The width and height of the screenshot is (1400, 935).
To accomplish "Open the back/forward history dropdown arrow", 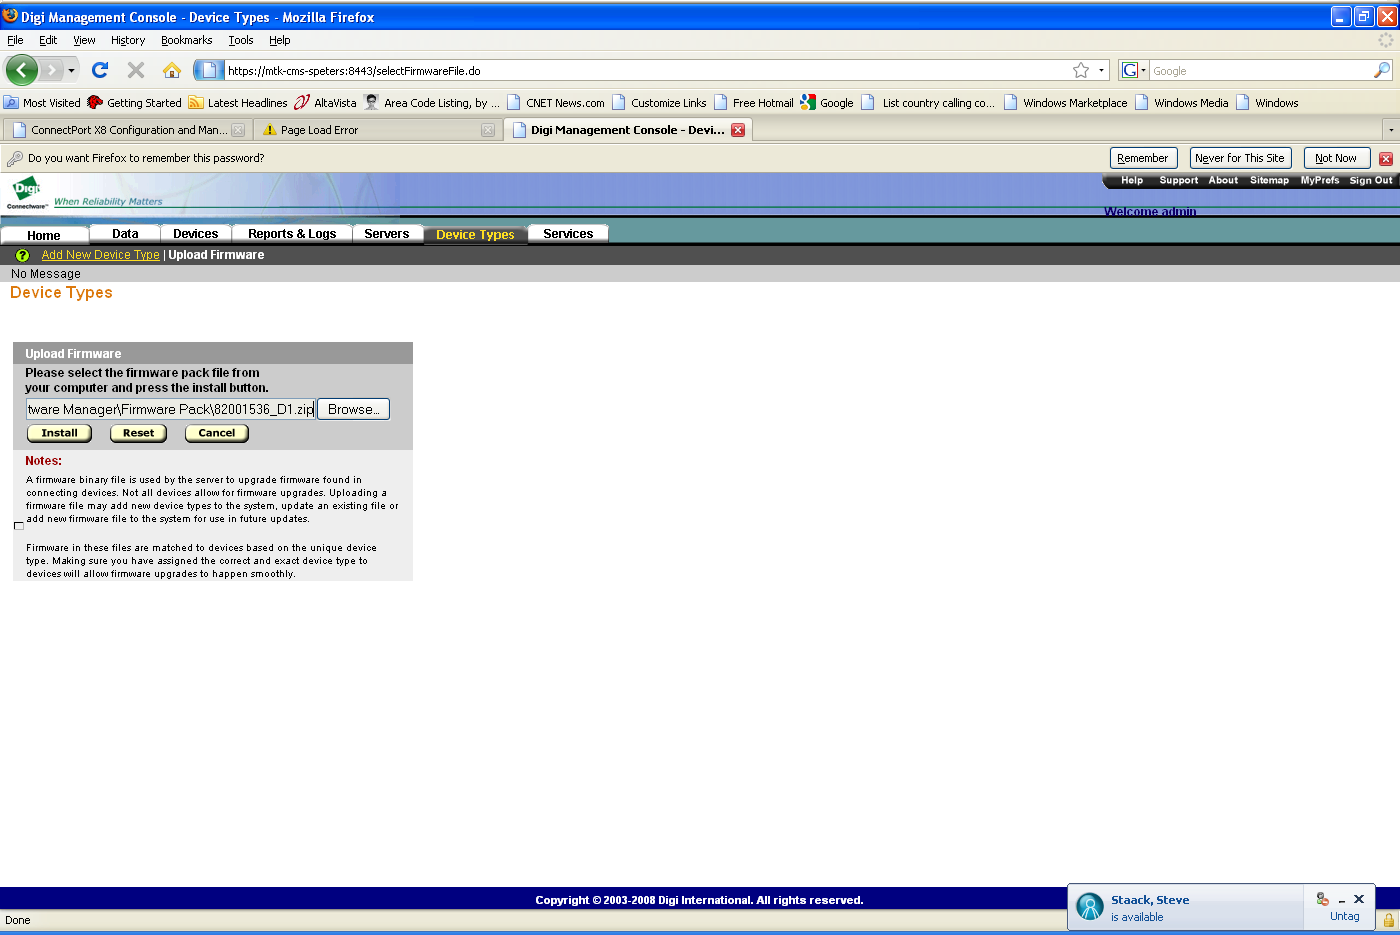I will [71, 70].
